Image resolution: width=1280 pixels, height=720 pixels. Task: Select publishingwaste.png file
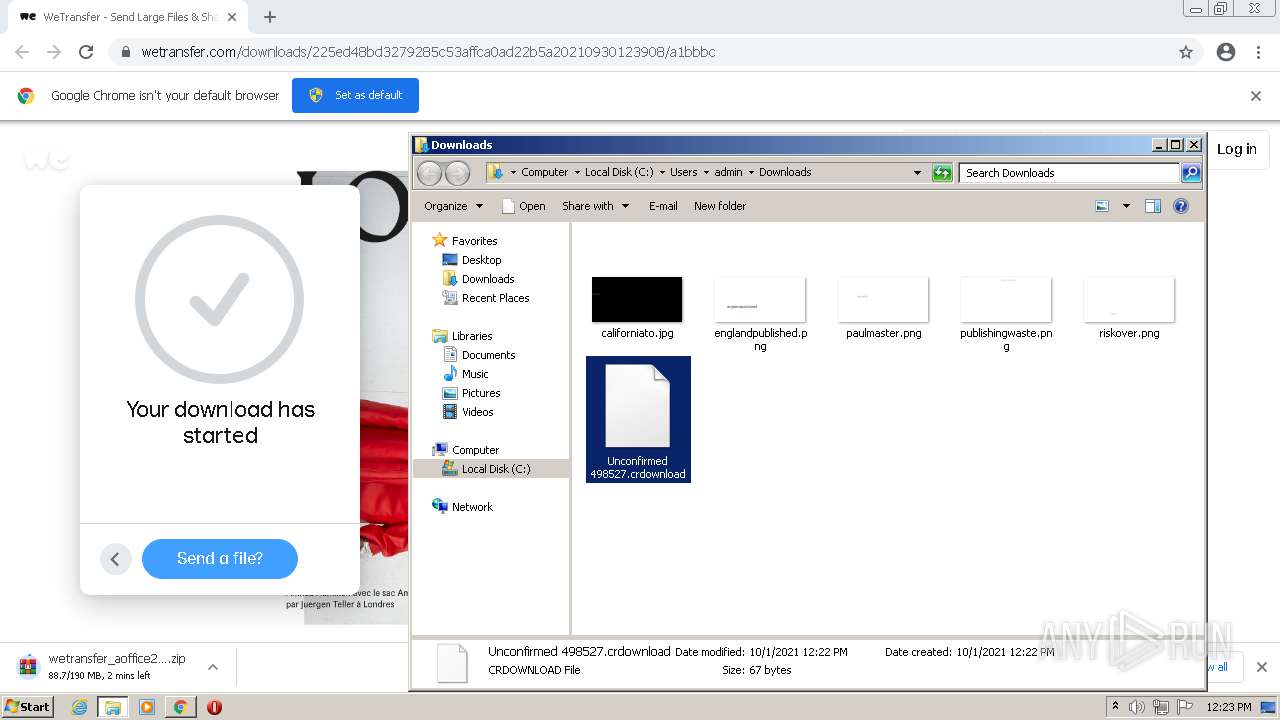(x=1006, y=313)
